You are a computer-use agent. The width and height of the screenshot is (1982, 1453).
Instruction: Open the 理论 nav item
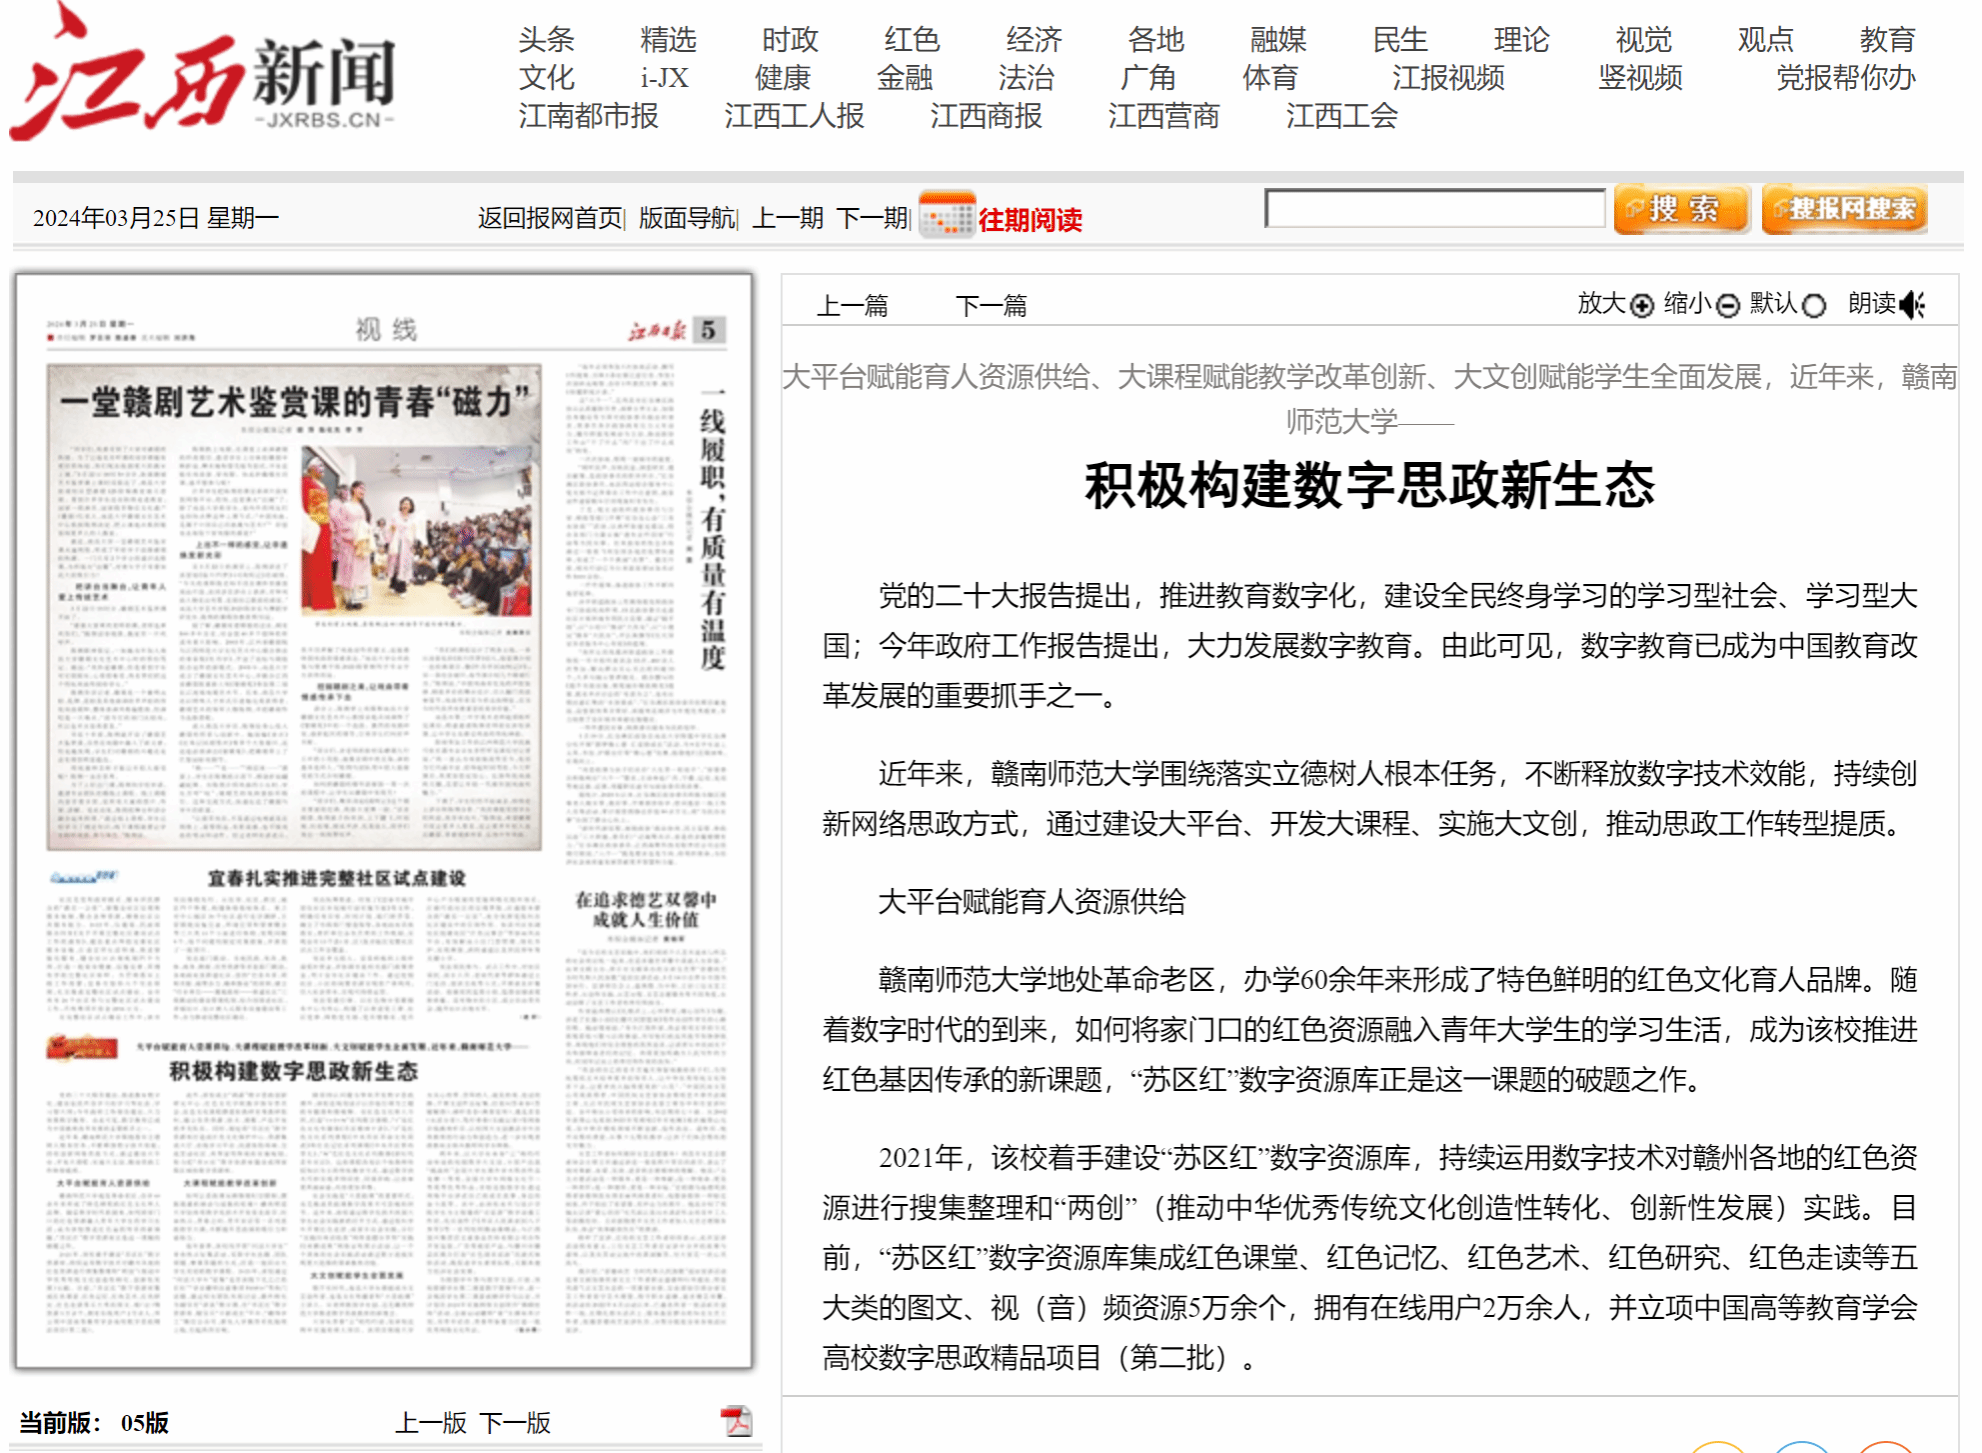pos(1522,40)
